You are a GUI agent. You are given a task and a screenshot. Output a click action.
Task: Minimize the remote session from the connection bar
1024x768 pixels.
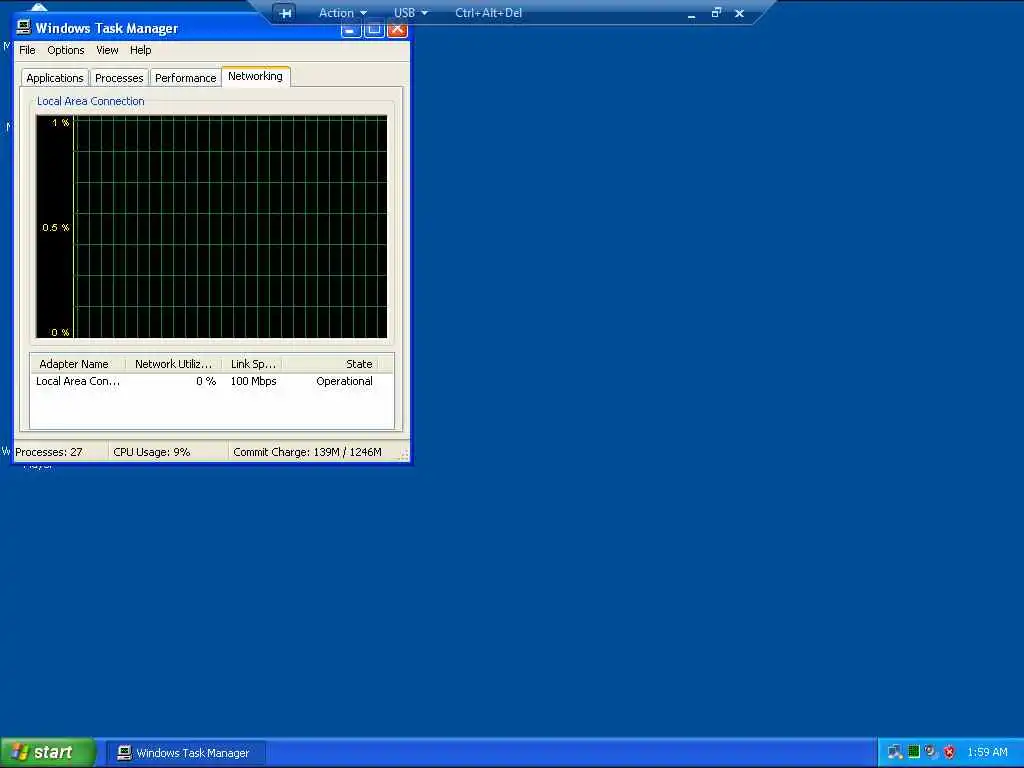[x=692, y=13]
